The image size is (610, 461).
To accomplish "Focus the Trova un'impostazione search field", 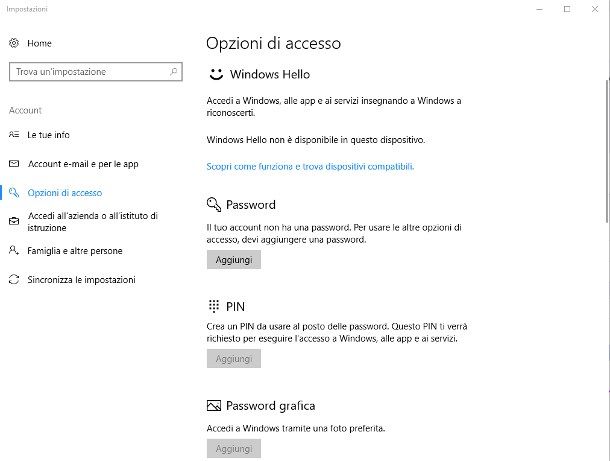I will (96, 72).
